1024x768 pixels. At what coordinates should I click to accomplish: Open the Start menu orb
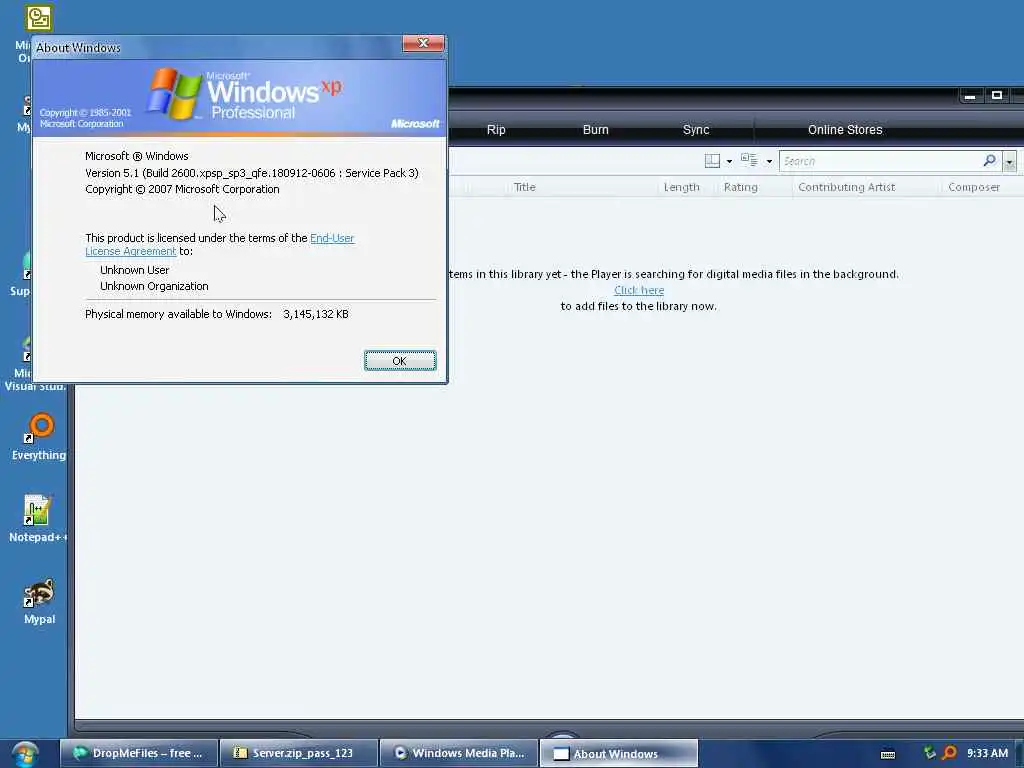click(x=25, y=754)
